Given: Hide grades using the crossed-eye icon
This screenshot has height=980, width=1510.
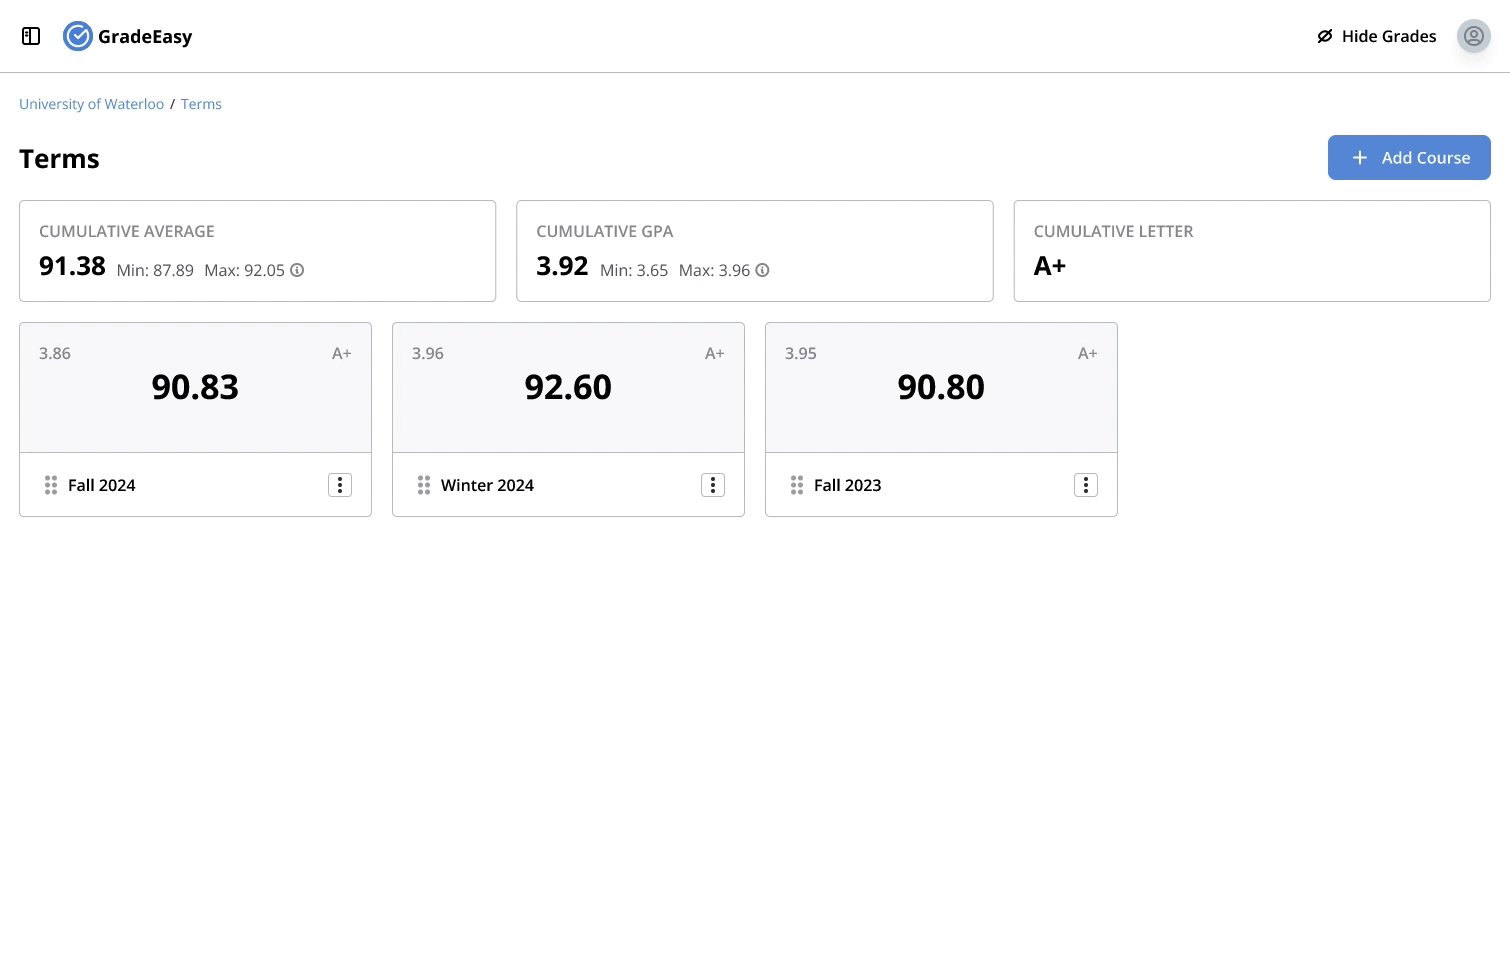Looking at the screenshot, I should click(1324, 36).
